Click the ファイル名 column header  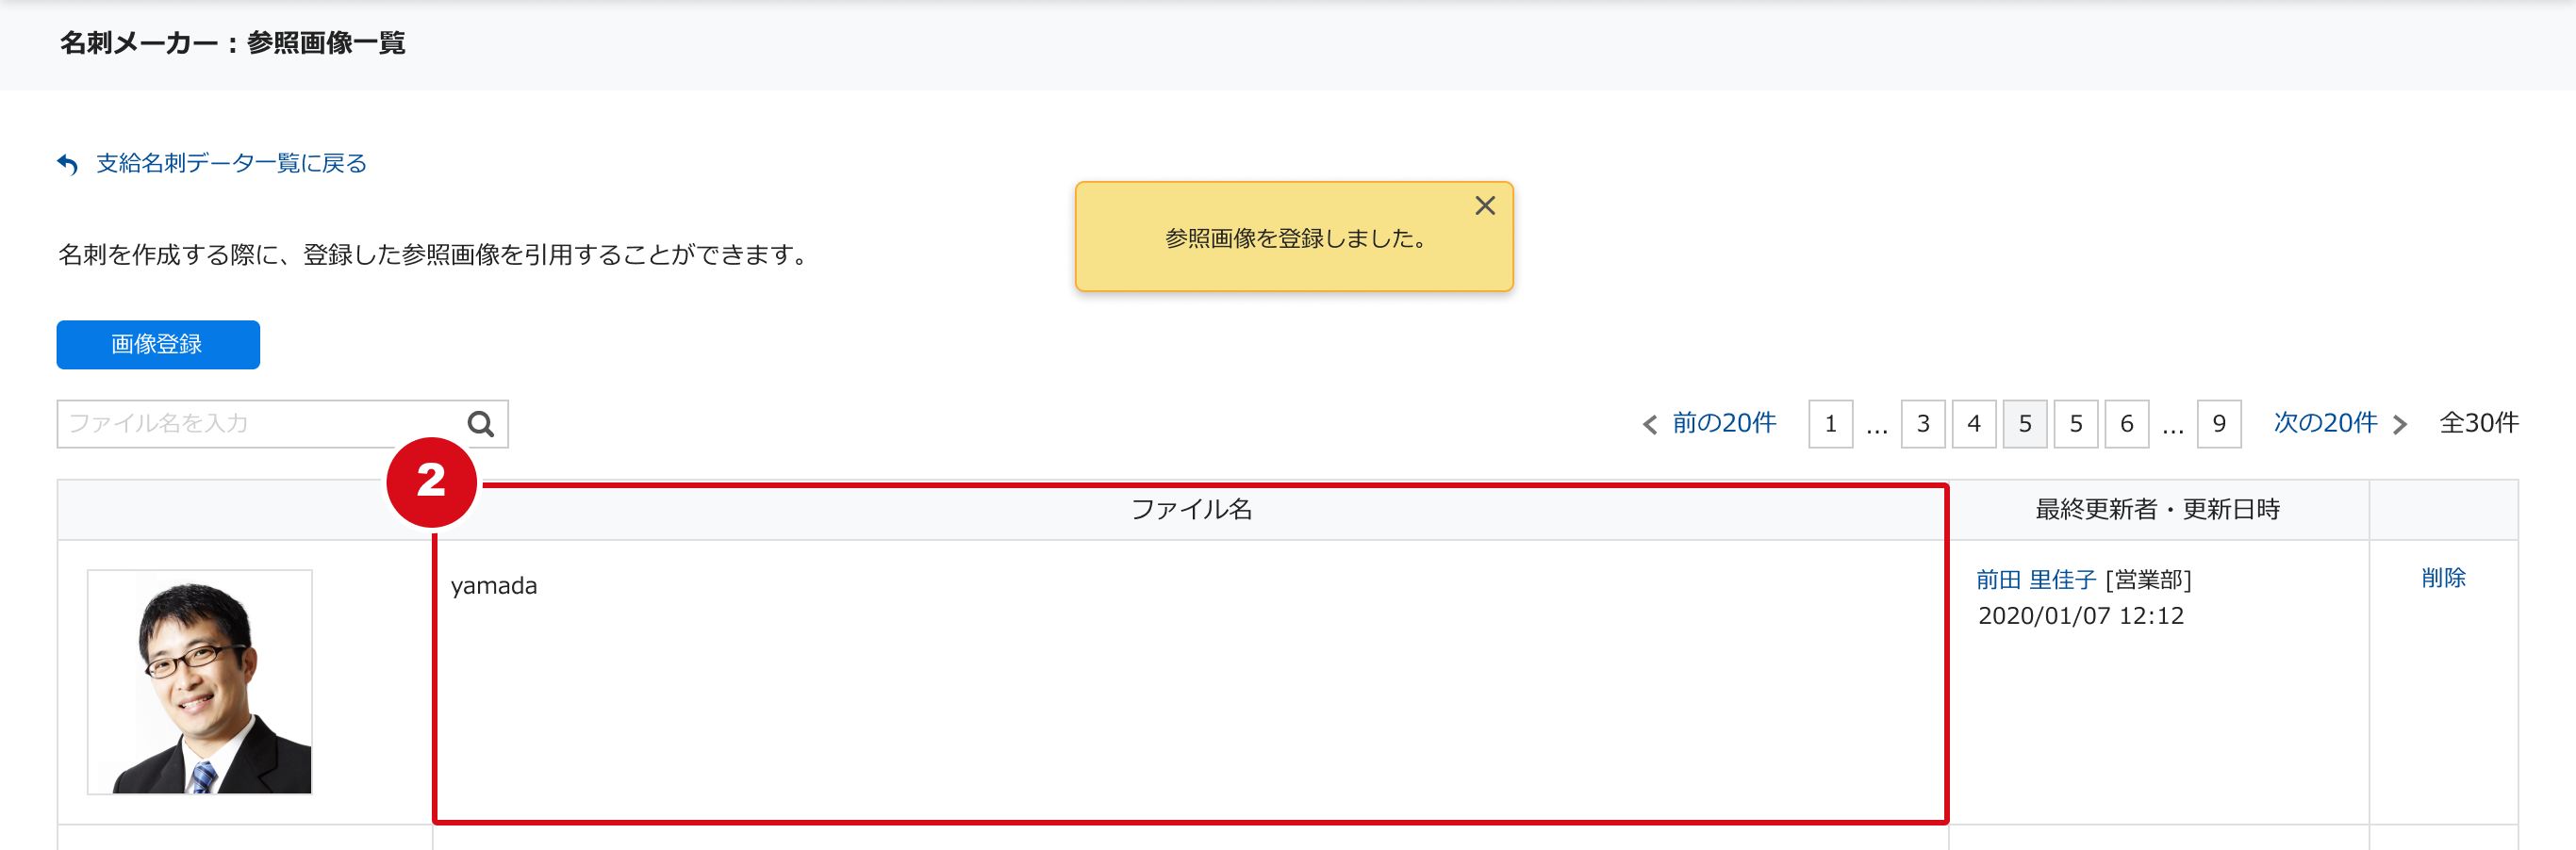[1191, 510]
